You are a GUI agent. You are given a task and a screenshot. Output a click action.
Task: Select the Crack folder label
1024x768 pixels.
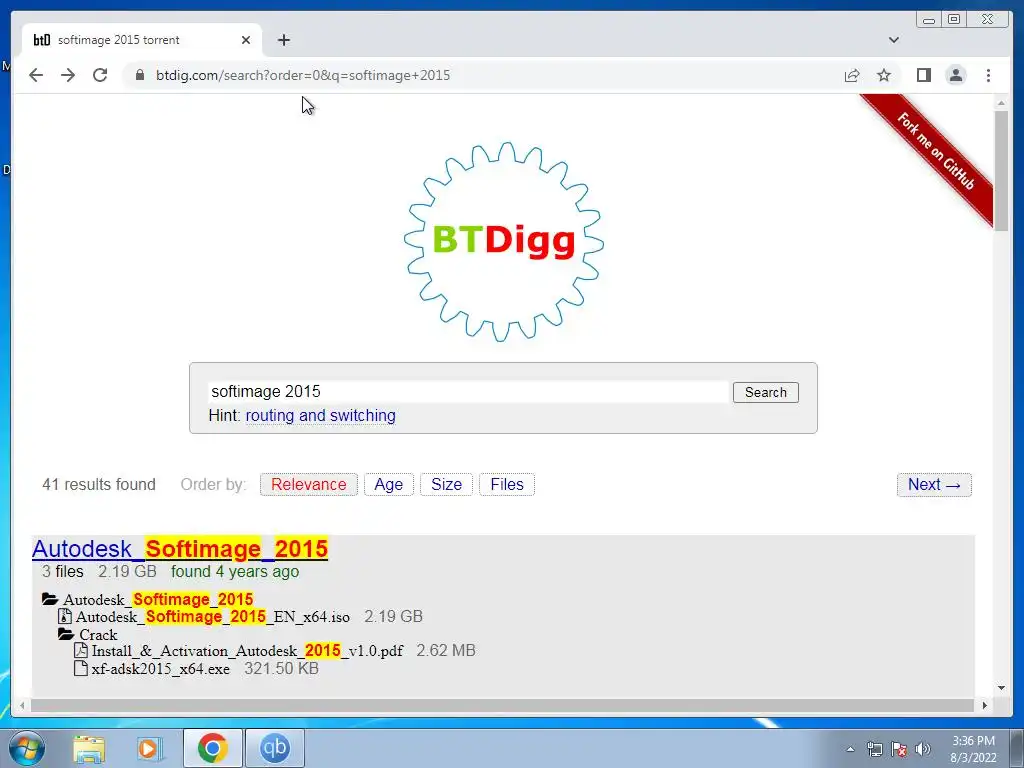[98, 635]
